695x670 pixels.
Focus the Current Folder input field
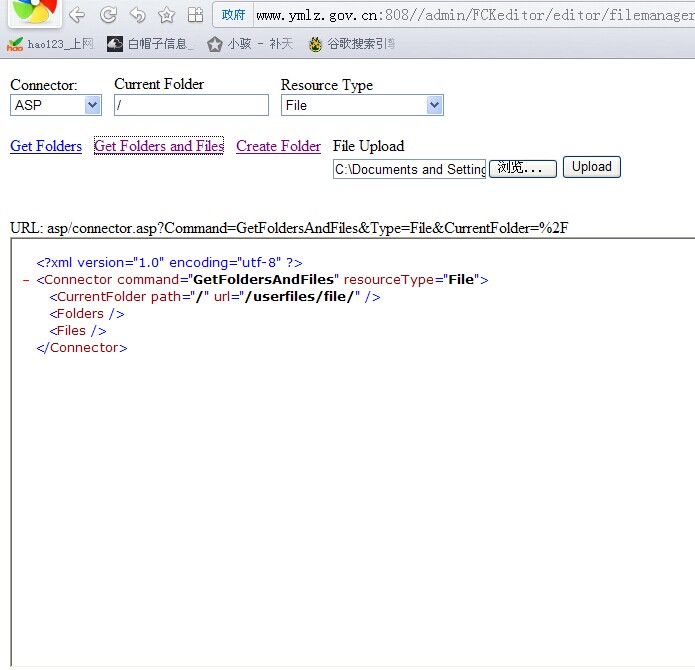tap(191, 105)
